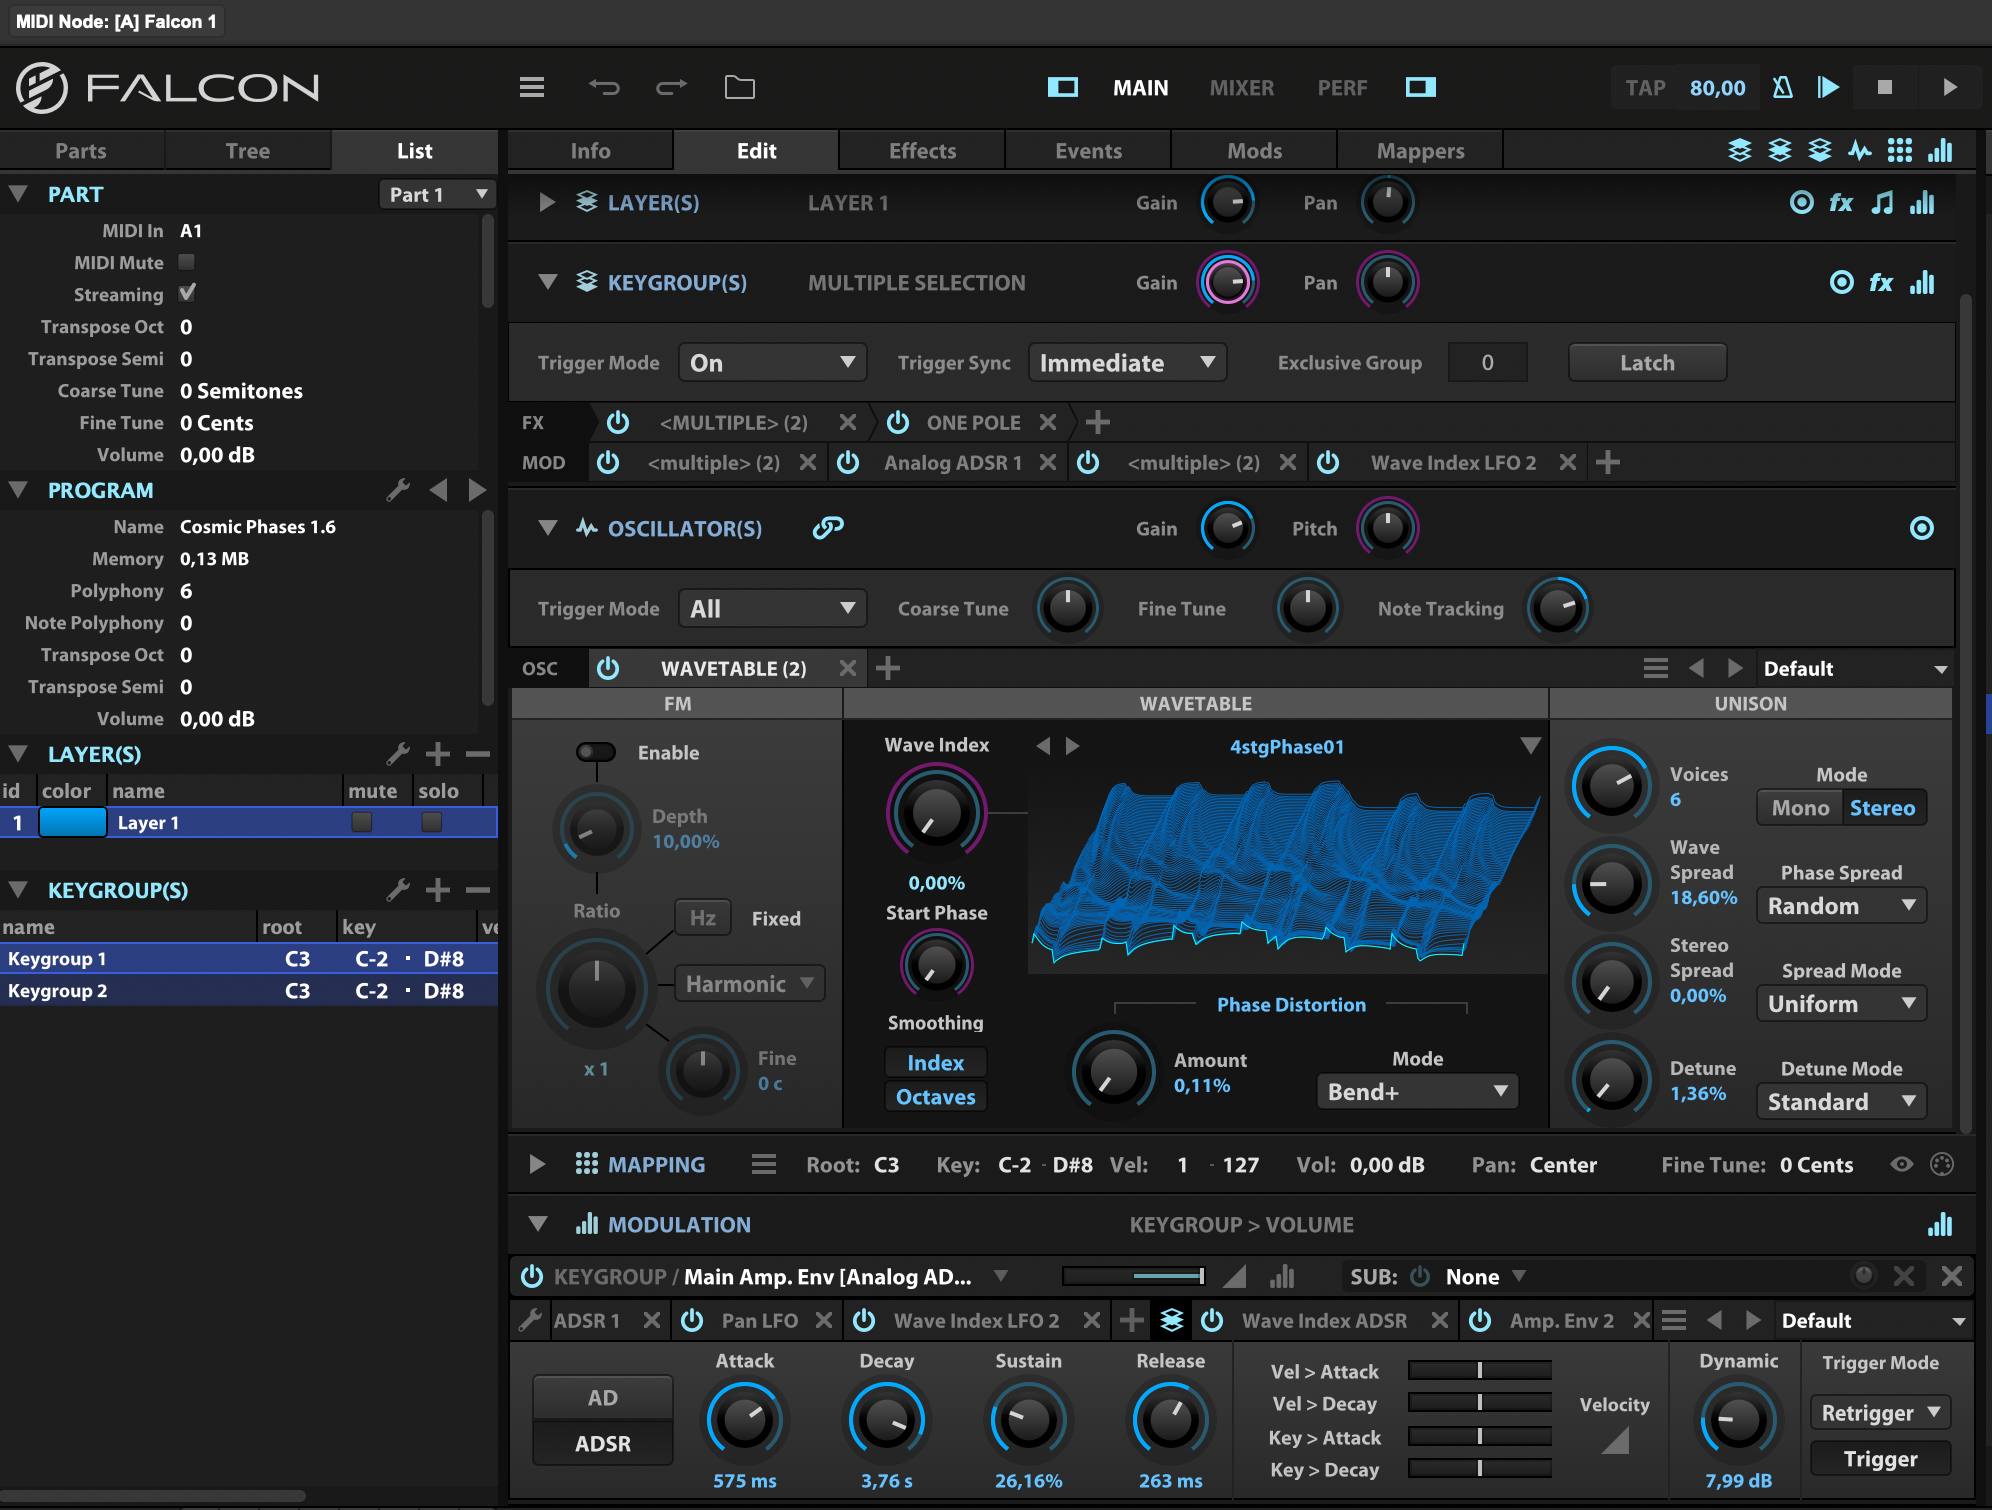The width and height of the screenshot is (1992, 1510).
Task: Click the mapping grid view icon in tab bar
Action: point(1900,151)
